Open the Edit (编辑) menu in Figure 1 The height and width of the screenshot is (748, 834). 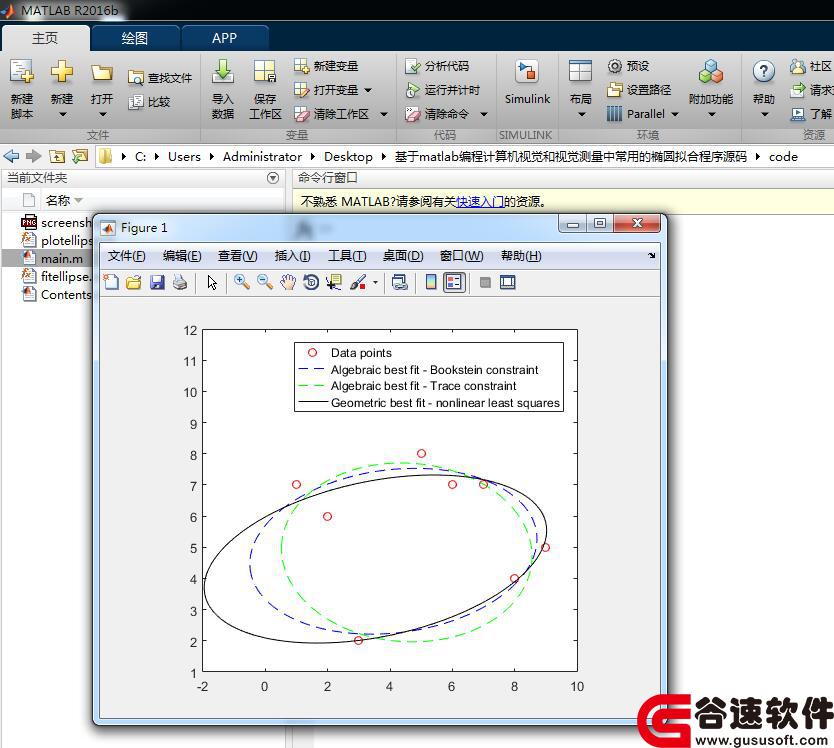(x=182, y=256)
